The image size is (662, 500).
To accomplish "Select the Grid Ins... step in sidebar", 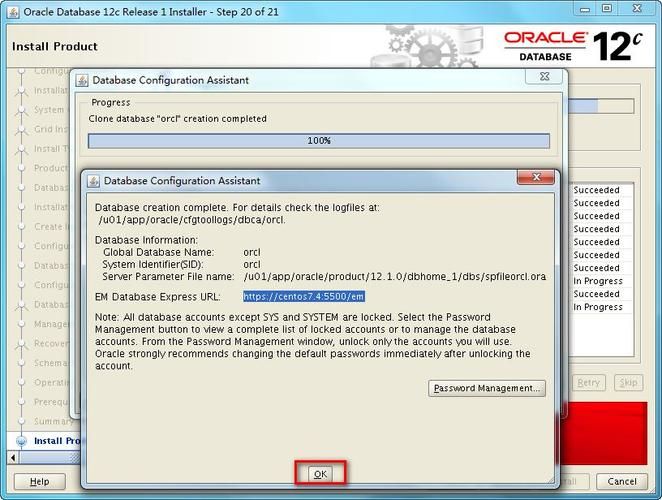I will (x=51, y=129).
